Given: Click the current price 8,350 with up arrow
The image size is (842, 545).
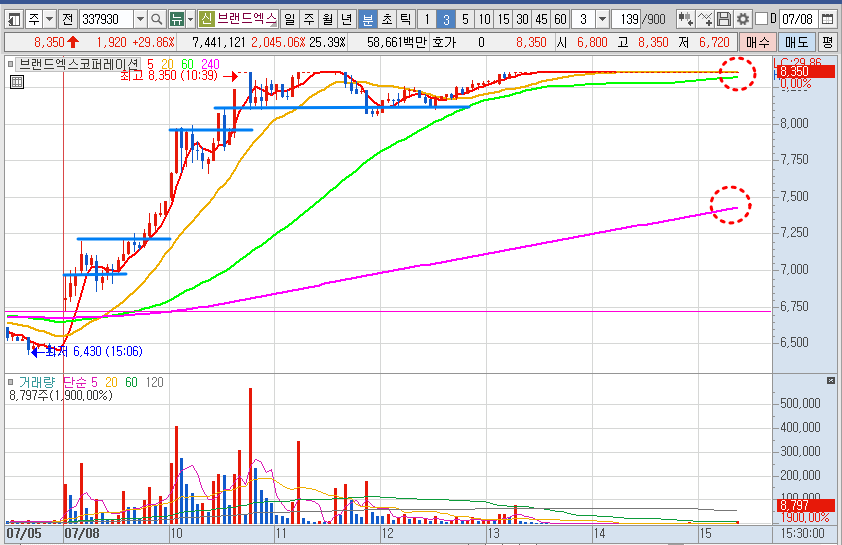Looking at the screenshot, I should (56, 42).
